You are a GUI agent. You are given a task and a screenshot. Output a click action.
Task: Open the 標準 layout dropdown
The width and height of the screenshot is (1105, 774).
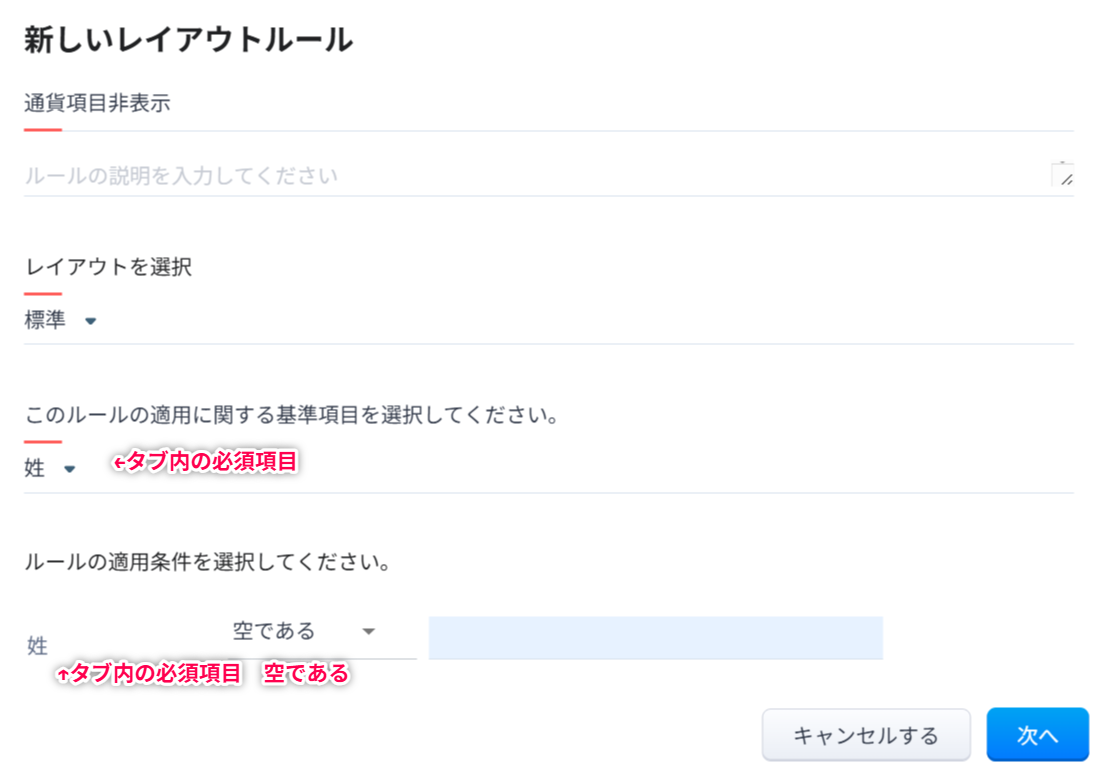60,321
